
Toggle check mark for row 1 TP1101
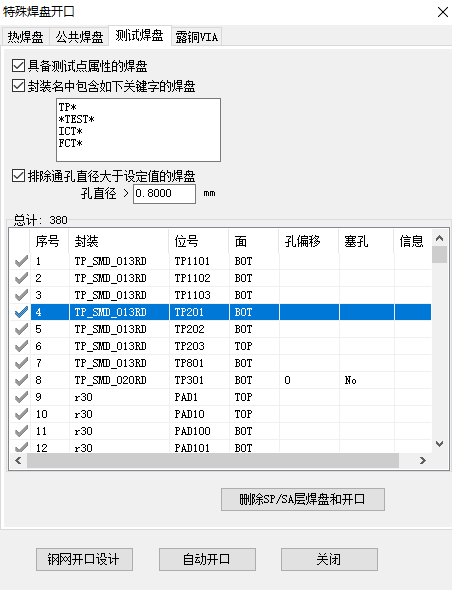pyautogui.click(x=21, y=261)
